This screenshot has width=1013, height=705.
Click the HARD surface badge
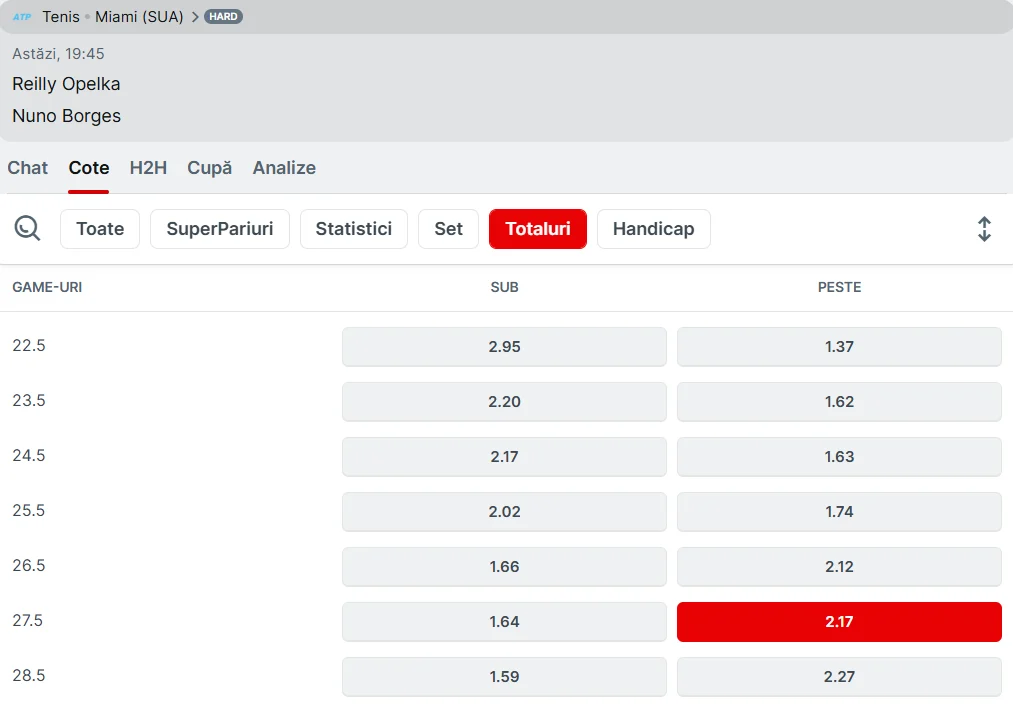[x=223, y=17]
